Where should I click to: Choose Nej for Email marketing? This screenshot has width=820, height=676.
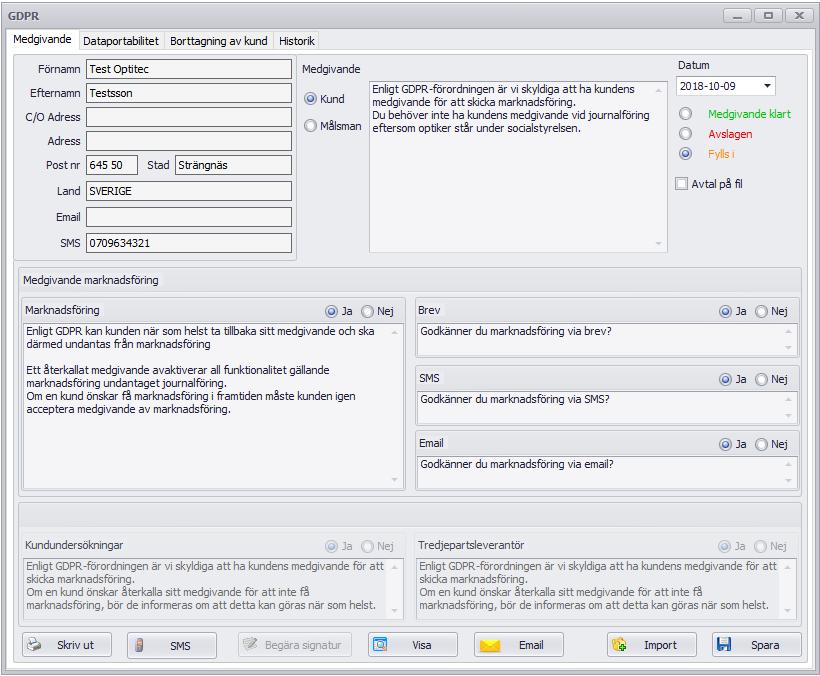[761, 444]
